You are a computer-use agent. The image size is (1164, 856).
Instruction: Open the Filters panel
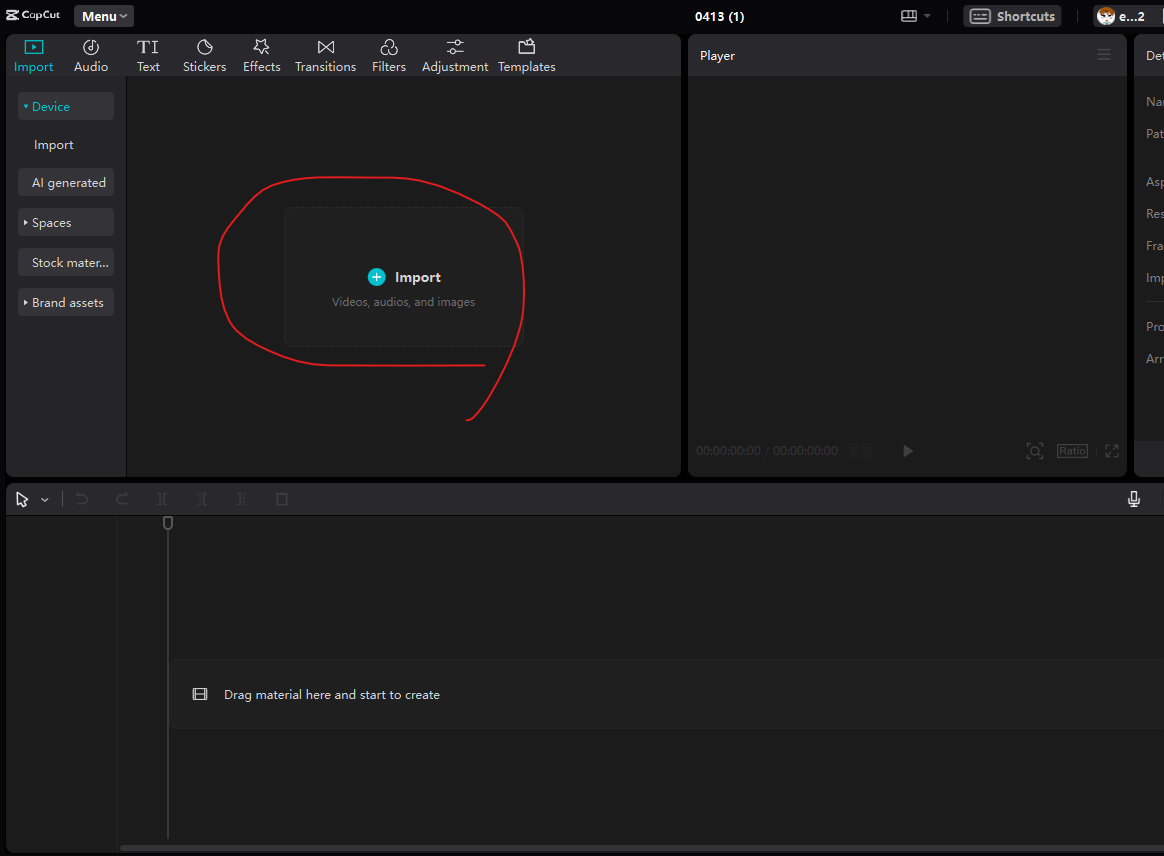tap(388, 56)
